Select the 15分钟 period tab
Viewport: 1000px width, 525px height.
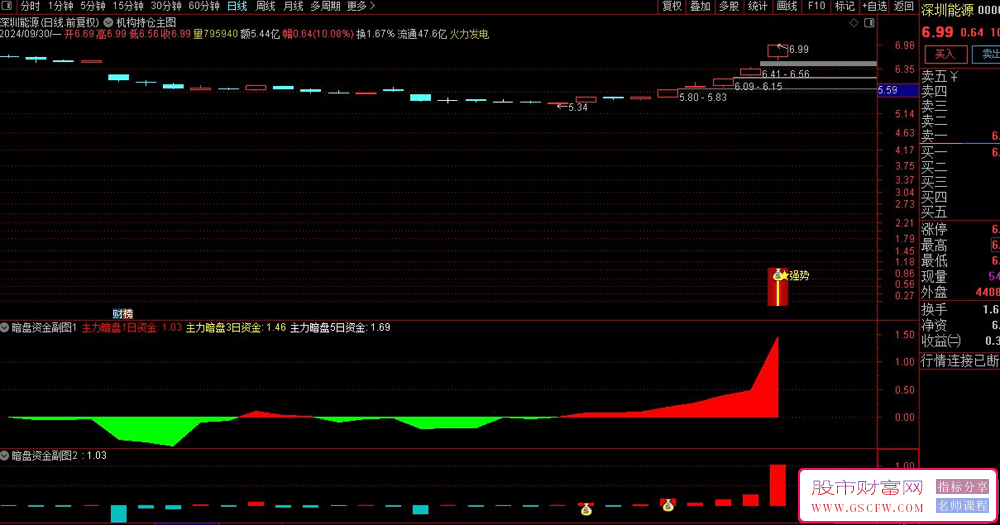(x=128, y=6)
